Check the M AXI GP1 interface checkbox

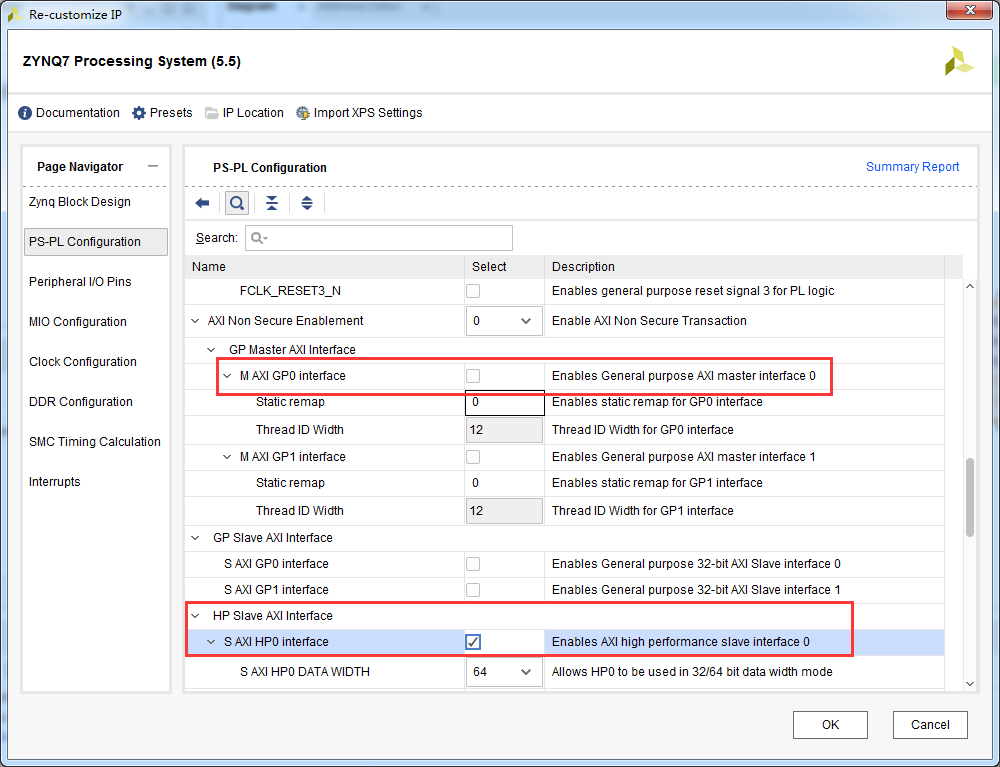473,457
